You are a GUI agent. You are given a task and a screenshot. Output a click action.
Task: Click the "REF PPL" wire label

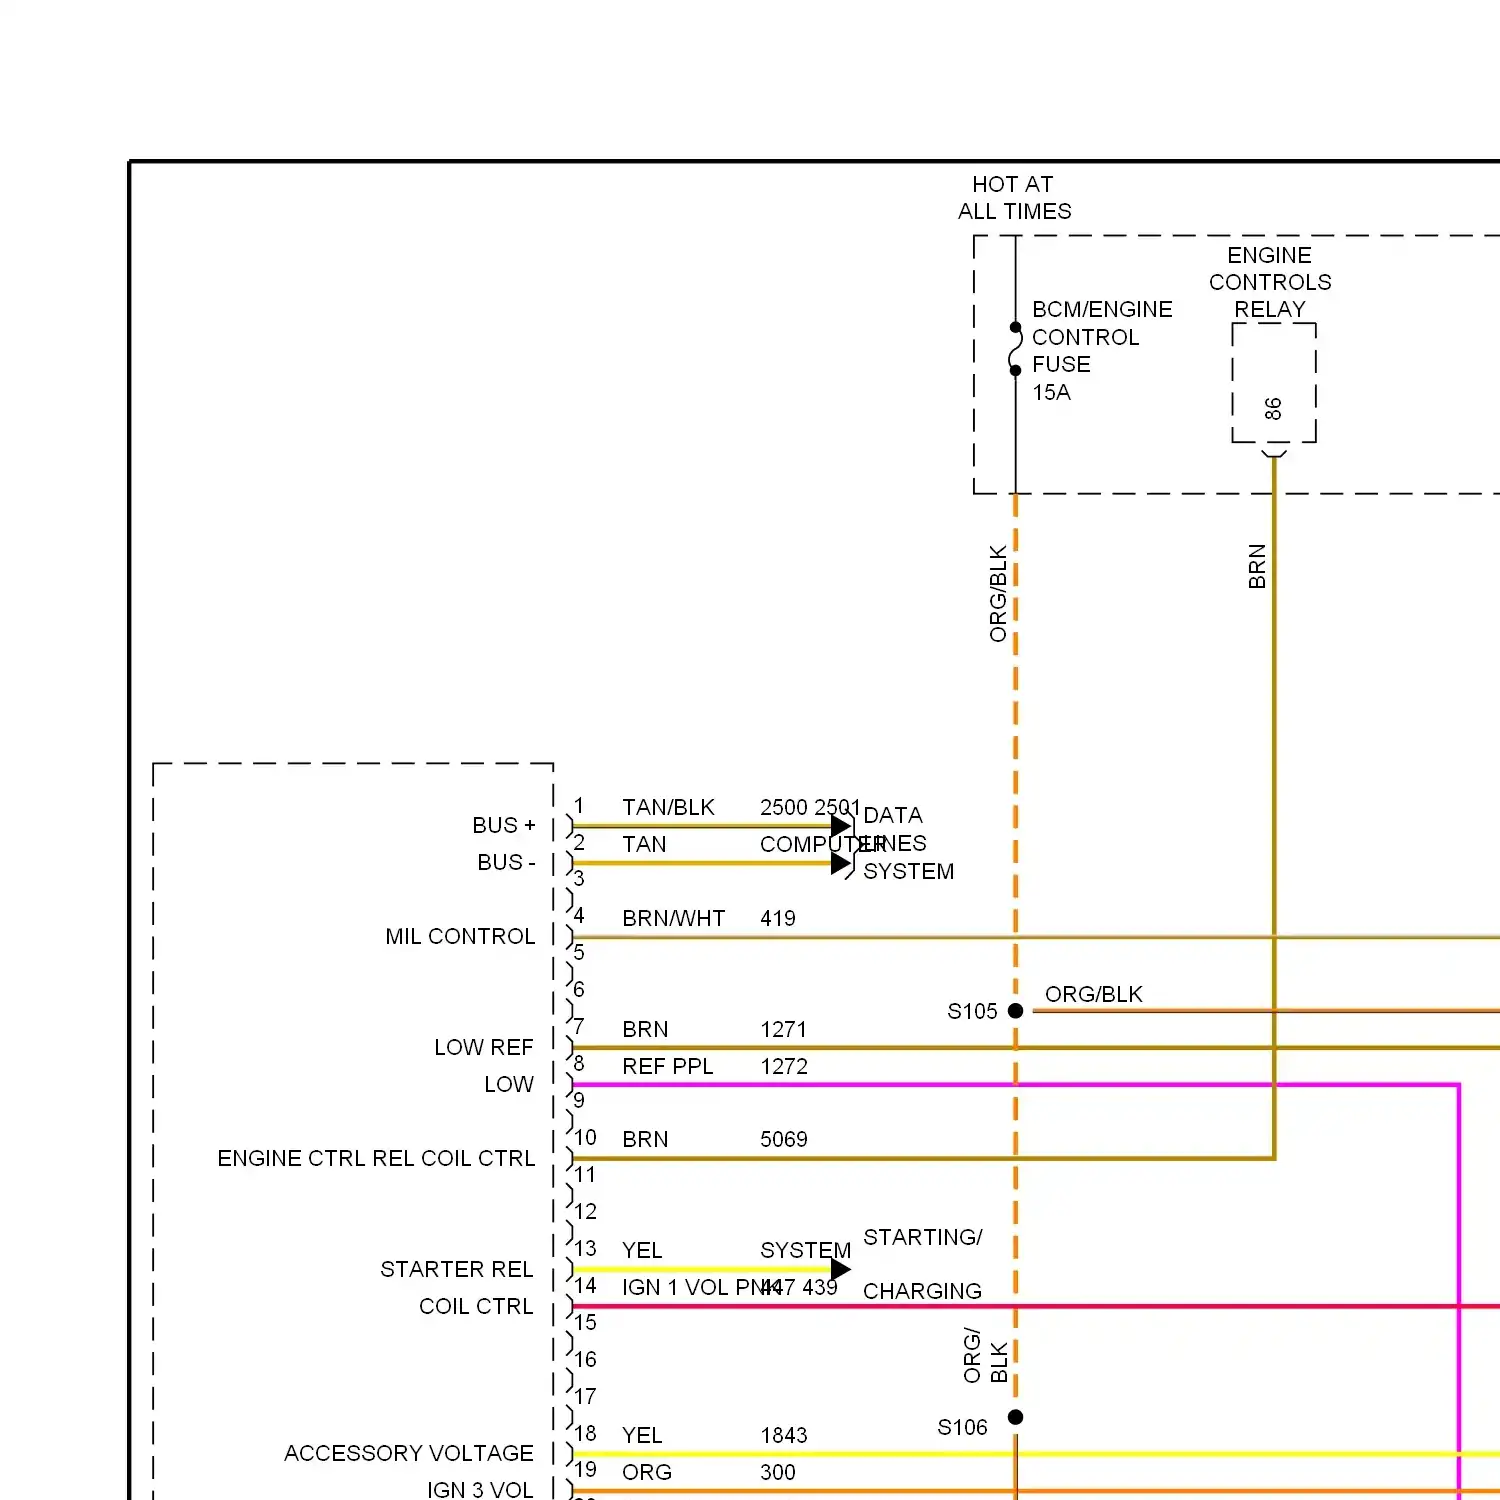click(x=668, y=1066)
